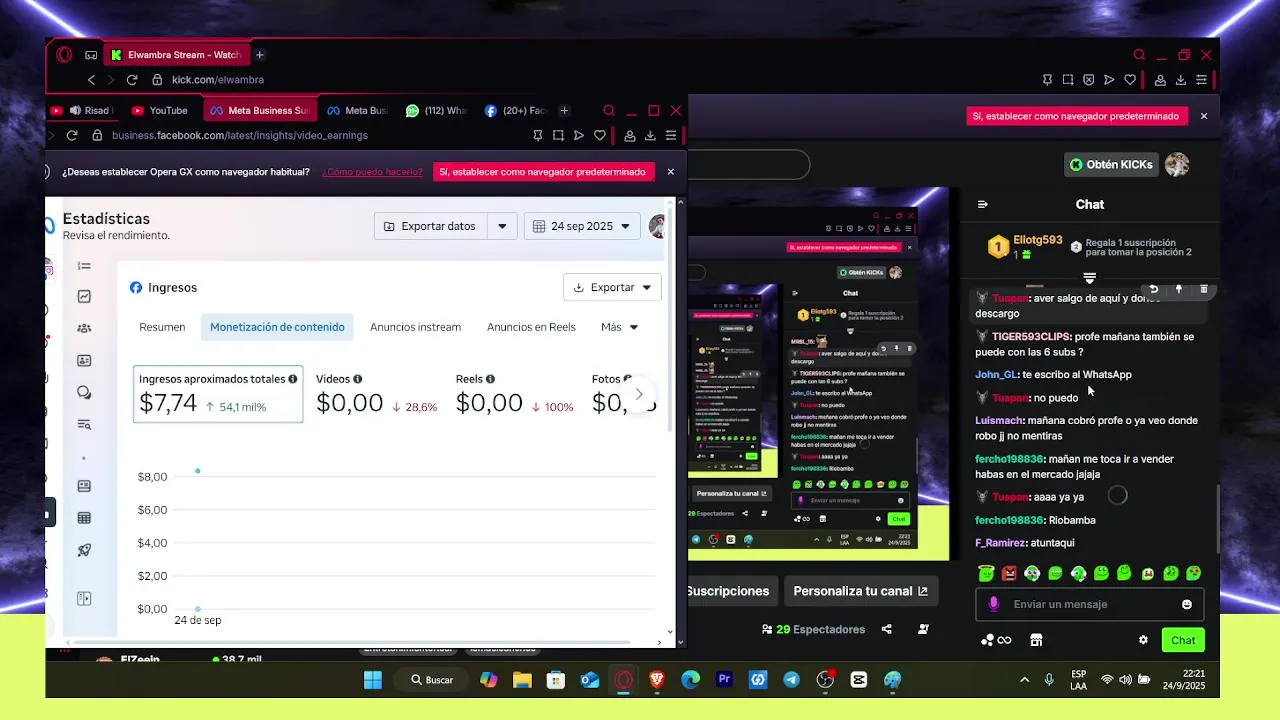Delete the hovered Tuspar chat message

[1203, 289]
